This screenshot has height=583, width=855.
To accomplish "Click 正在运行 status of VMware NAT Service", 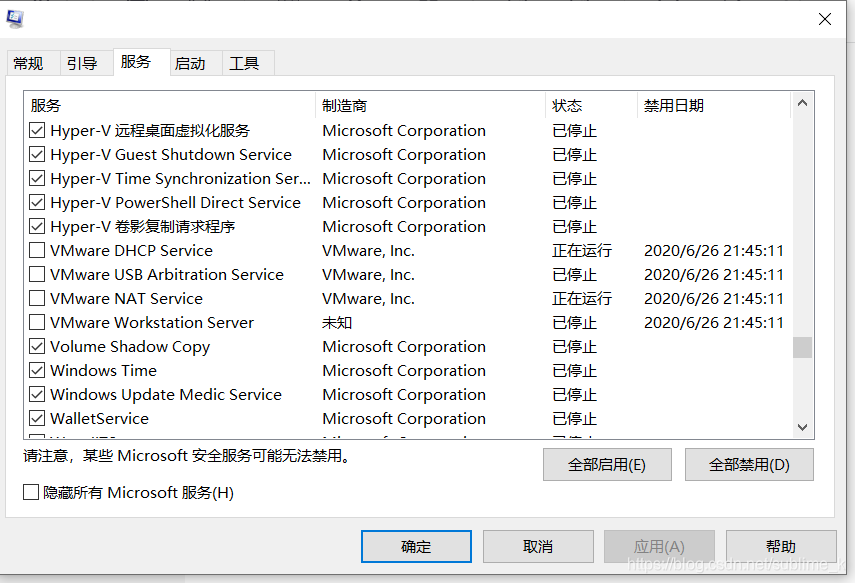I will click(582, 298).
